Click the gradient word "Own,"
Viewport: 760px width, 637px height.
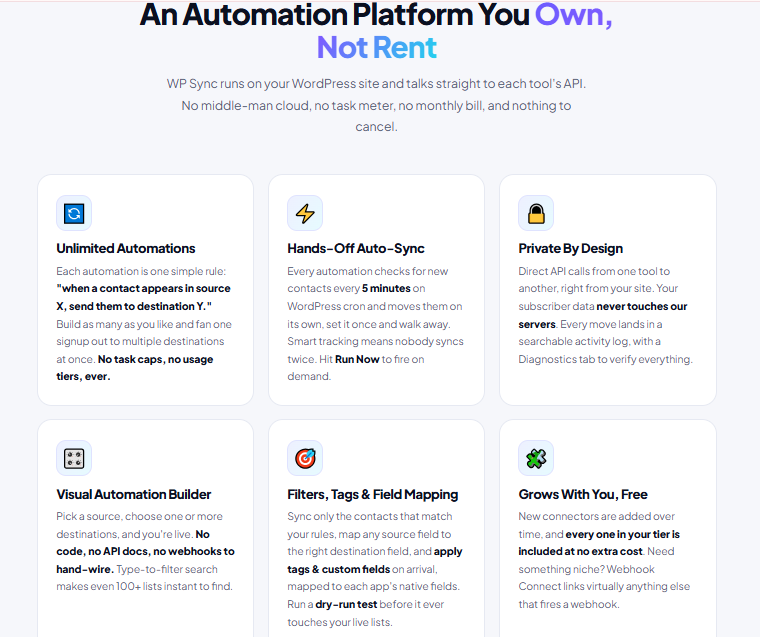(573, 15)
